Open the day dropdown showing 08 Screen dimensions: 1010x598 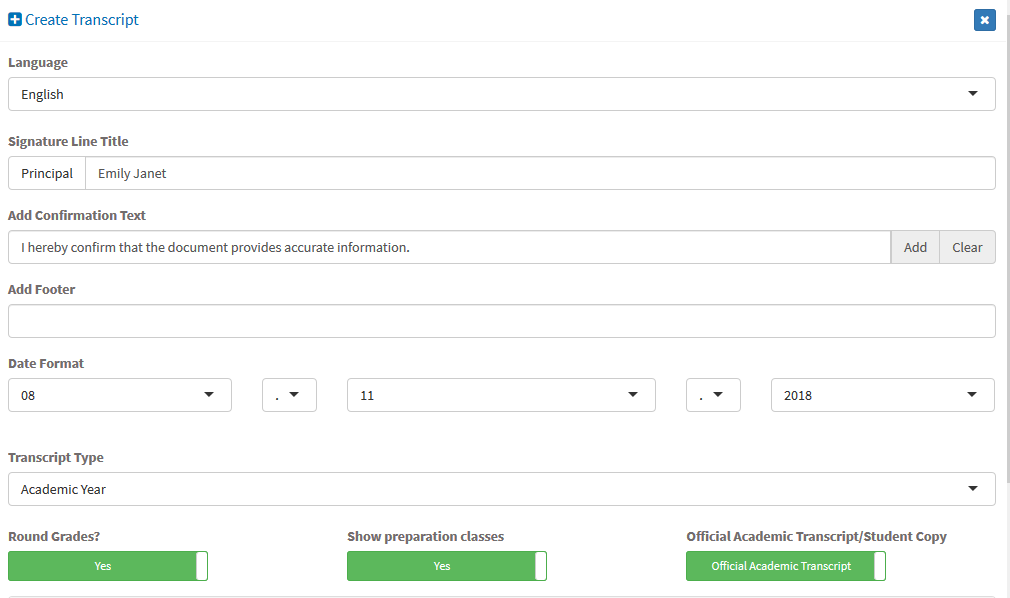(x=120, y=395)
